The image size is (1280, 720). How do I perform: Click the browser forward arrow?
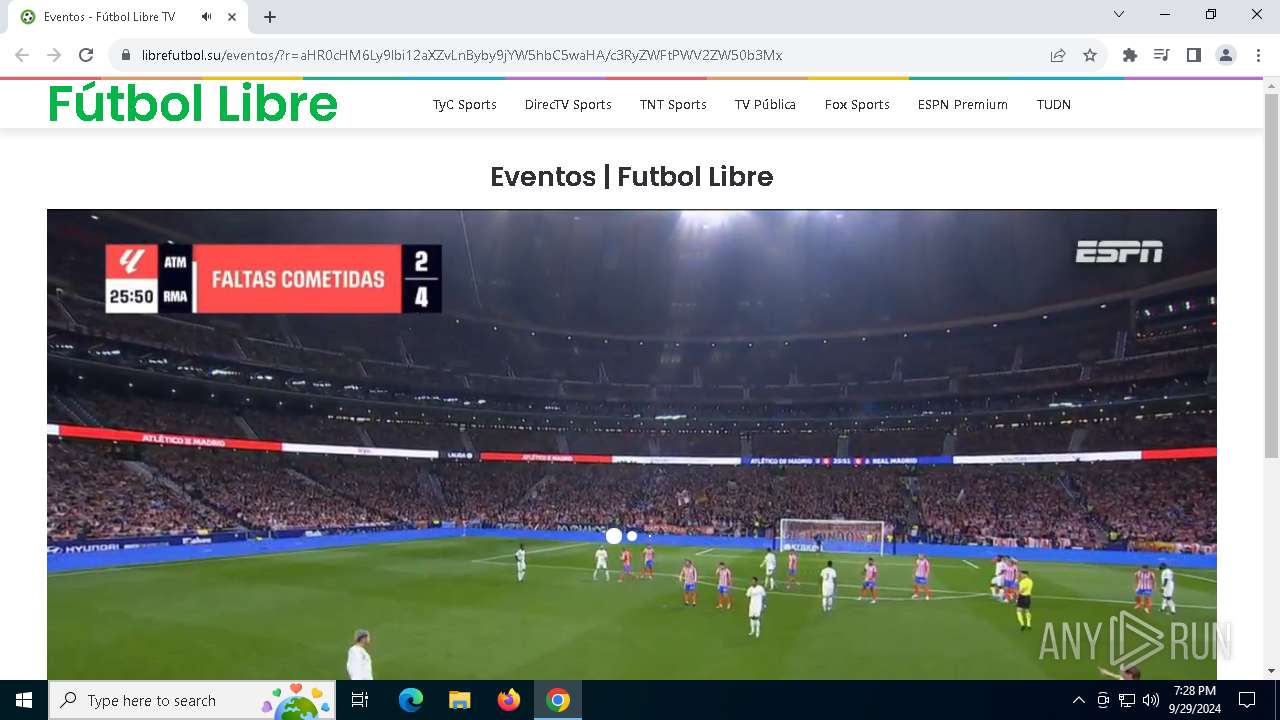click(x=54, y=55)
